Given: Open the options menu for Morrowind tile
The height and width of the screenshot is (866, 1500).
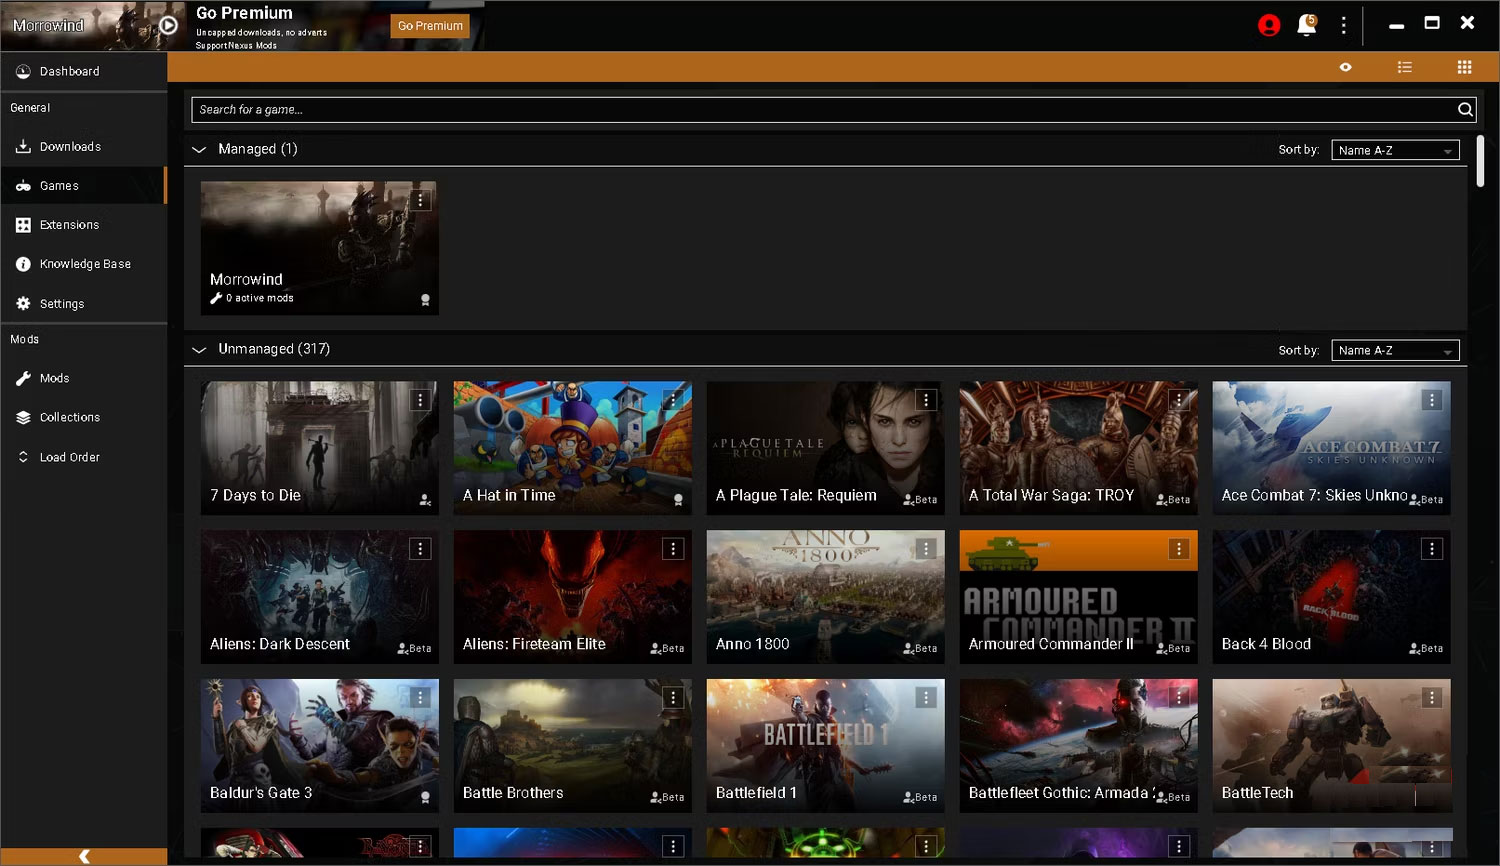Looking at the screenshot, I should click(421, 200).
